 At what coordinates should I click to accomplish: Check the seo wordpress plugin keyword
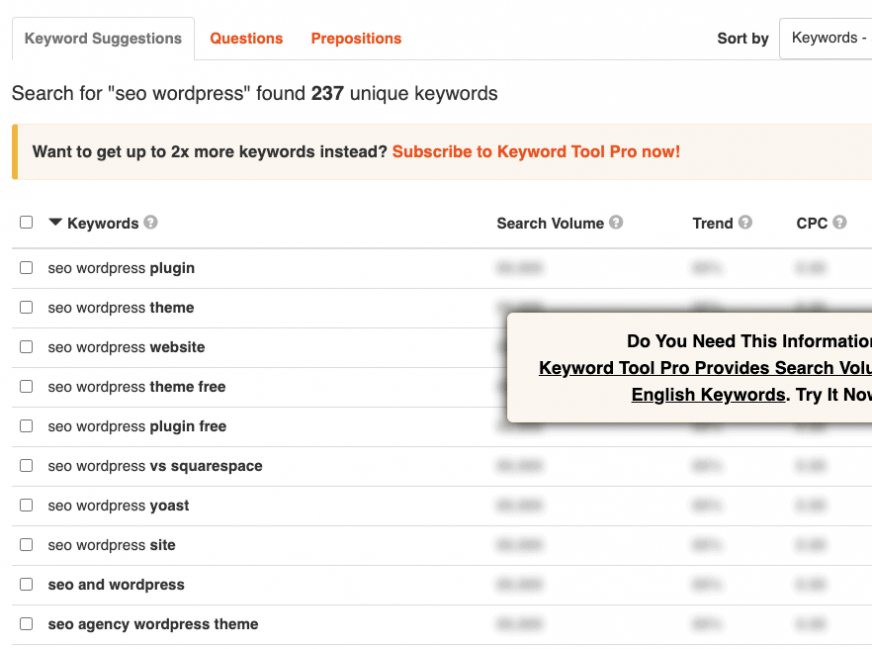tap(26, 268)
